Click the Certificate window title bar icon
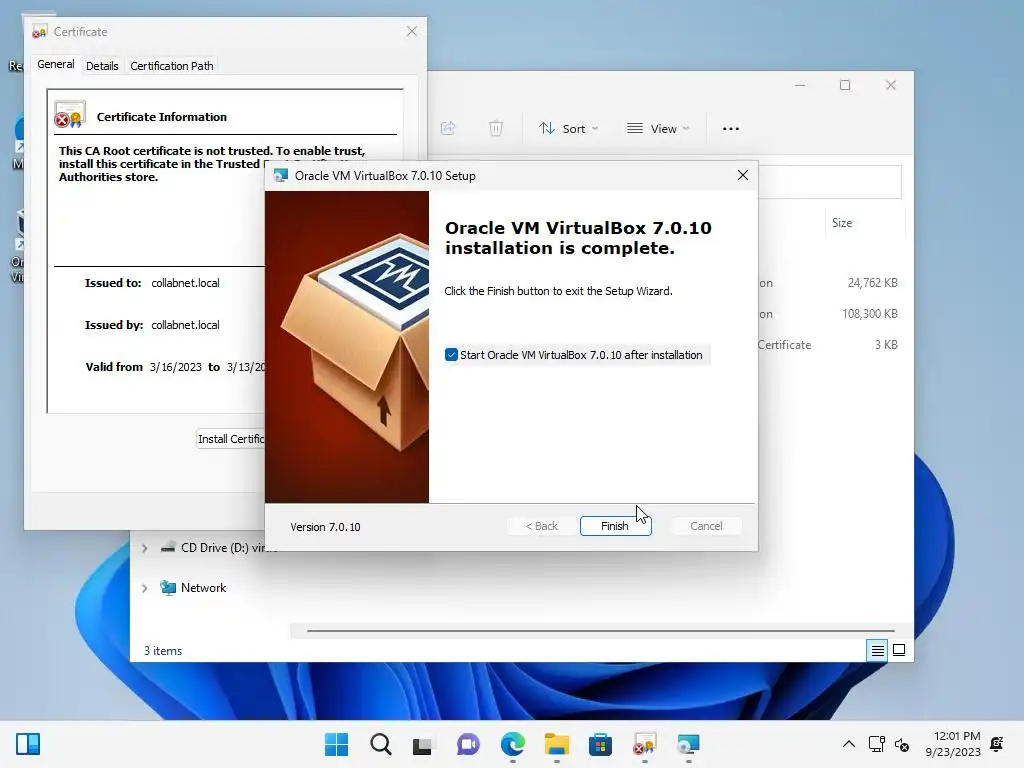 pos(40,31)
